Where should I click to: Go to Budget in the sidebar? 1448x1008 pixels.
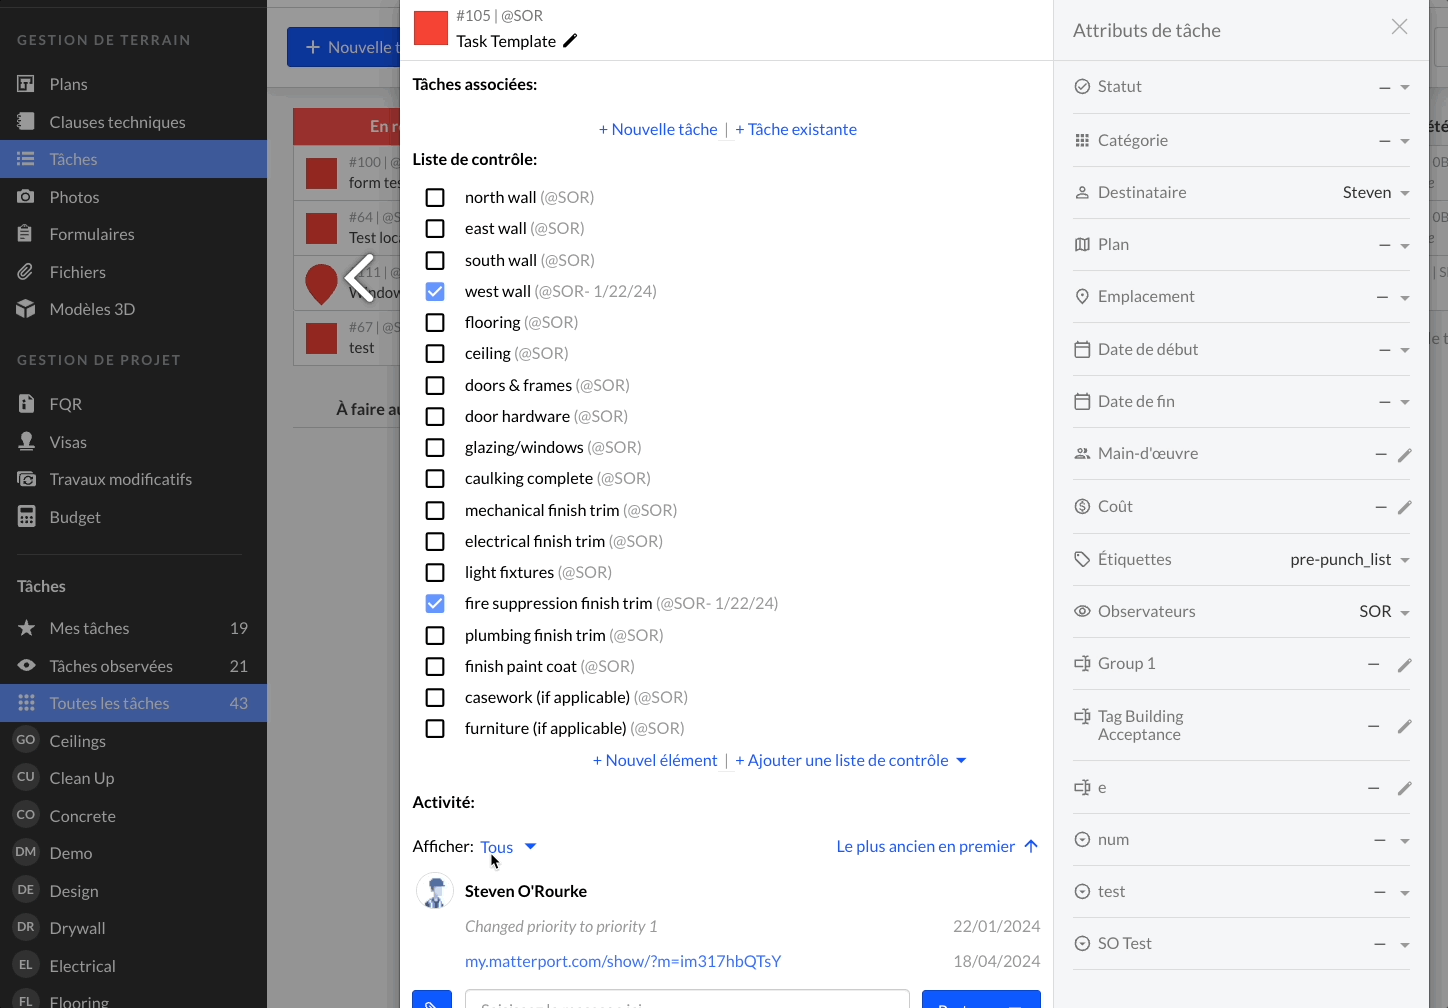[x=75, y=517]
